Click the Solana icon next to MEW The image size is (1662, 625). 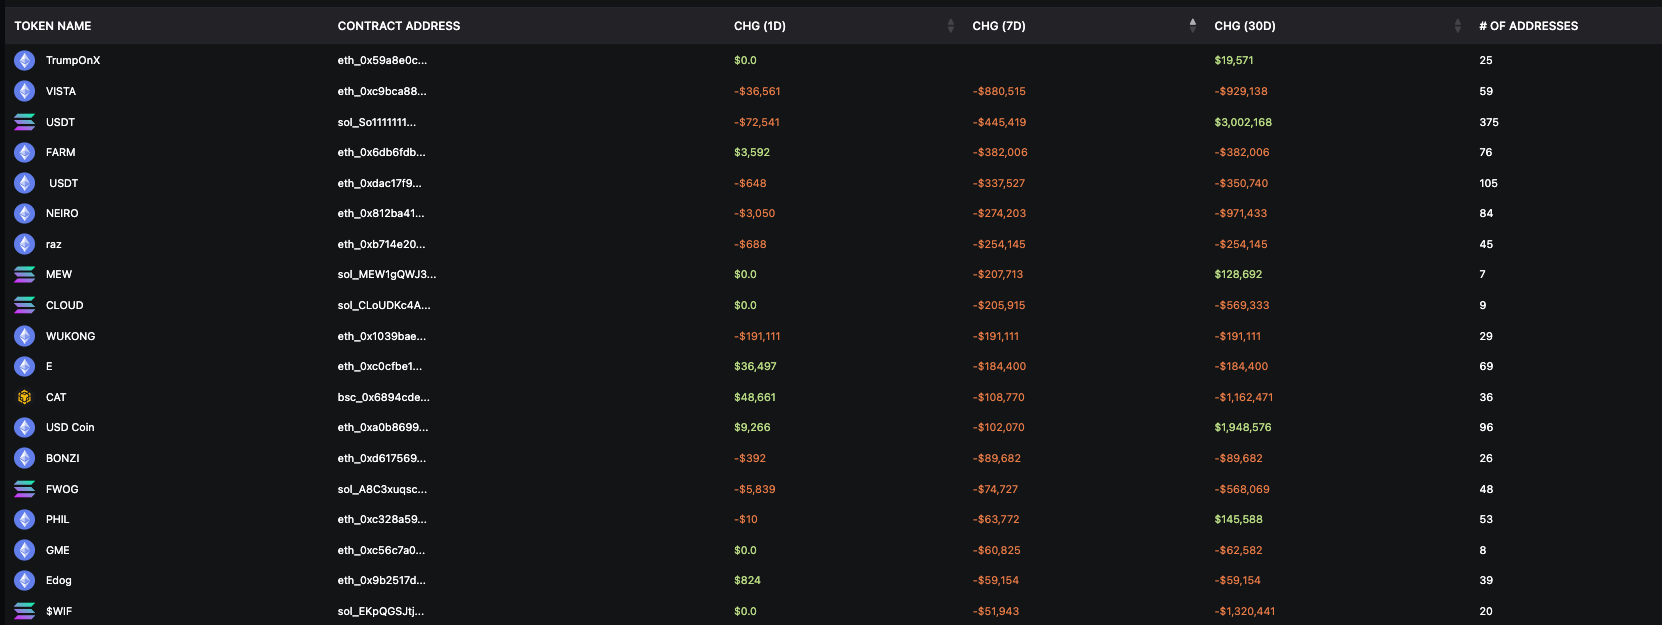click(x=25, y=274)
